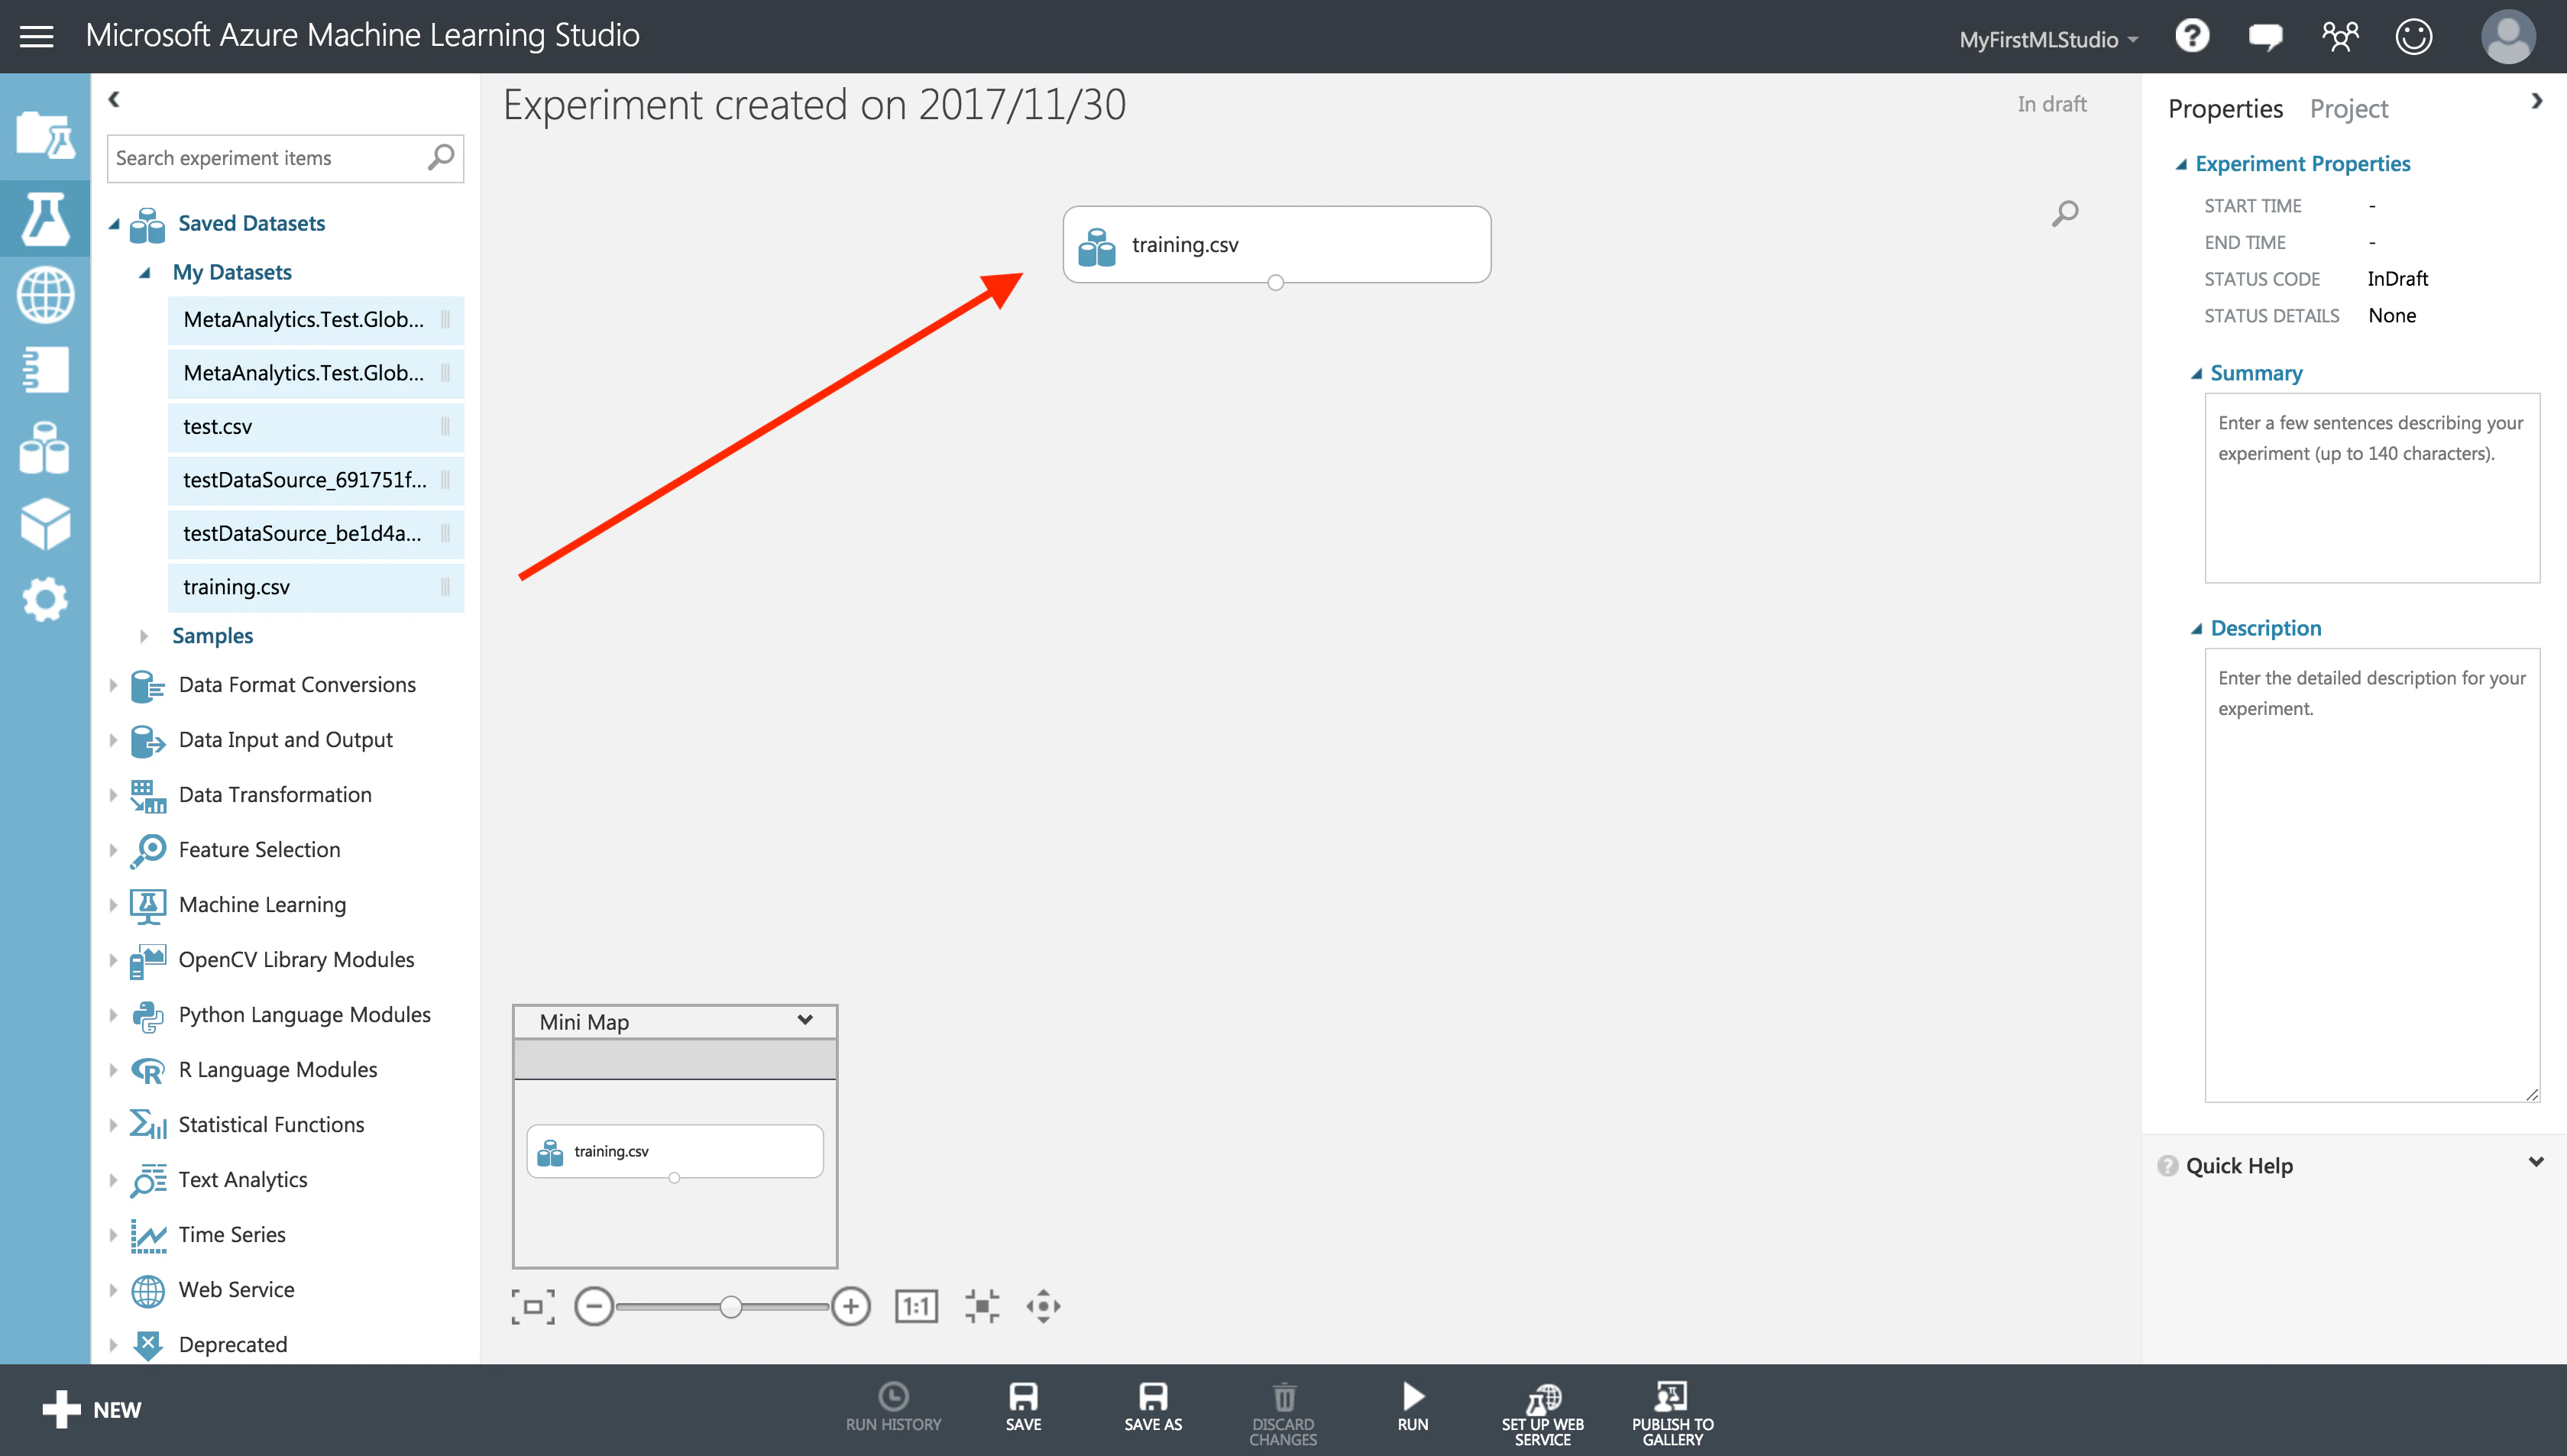
Task: Click Save As in the bottom bar
Action: 1153,1407
